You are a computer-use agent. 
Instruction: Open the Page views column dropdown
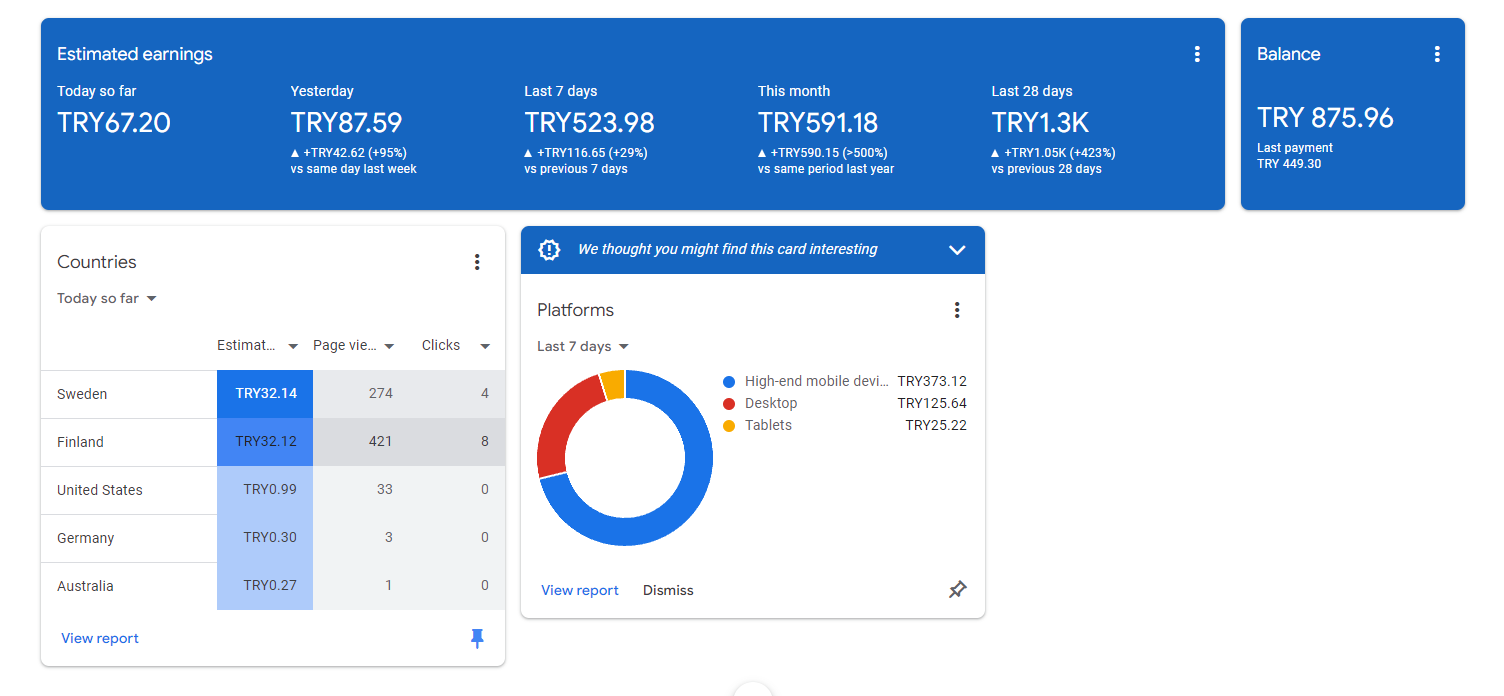(354, 345)
